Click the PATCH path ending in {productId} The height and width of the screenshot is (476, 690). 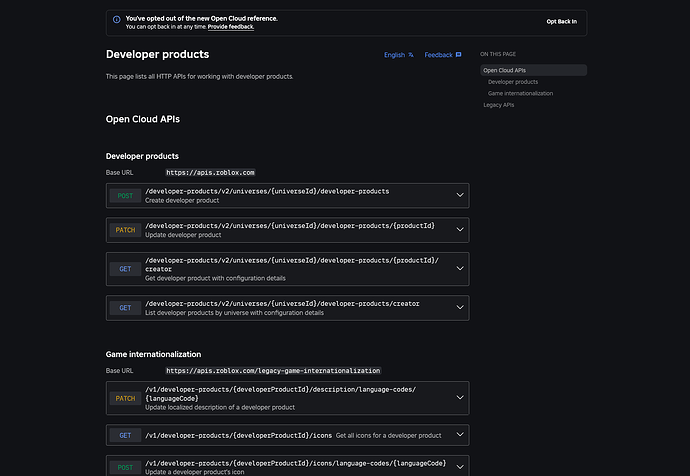[x=290, y=226]
